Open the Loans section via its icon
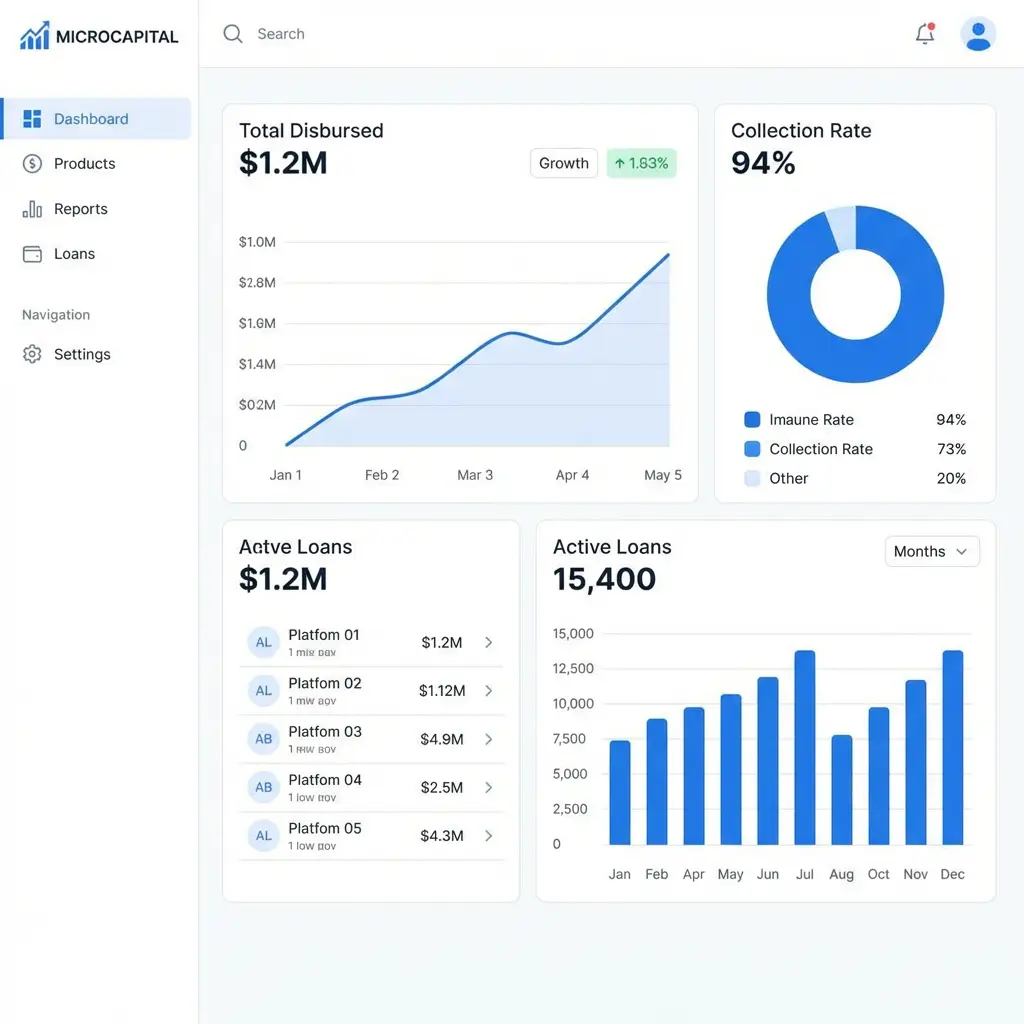The height and width of the screenshot is (1024, 1024). pyautogui.click(x=31, y=254)
